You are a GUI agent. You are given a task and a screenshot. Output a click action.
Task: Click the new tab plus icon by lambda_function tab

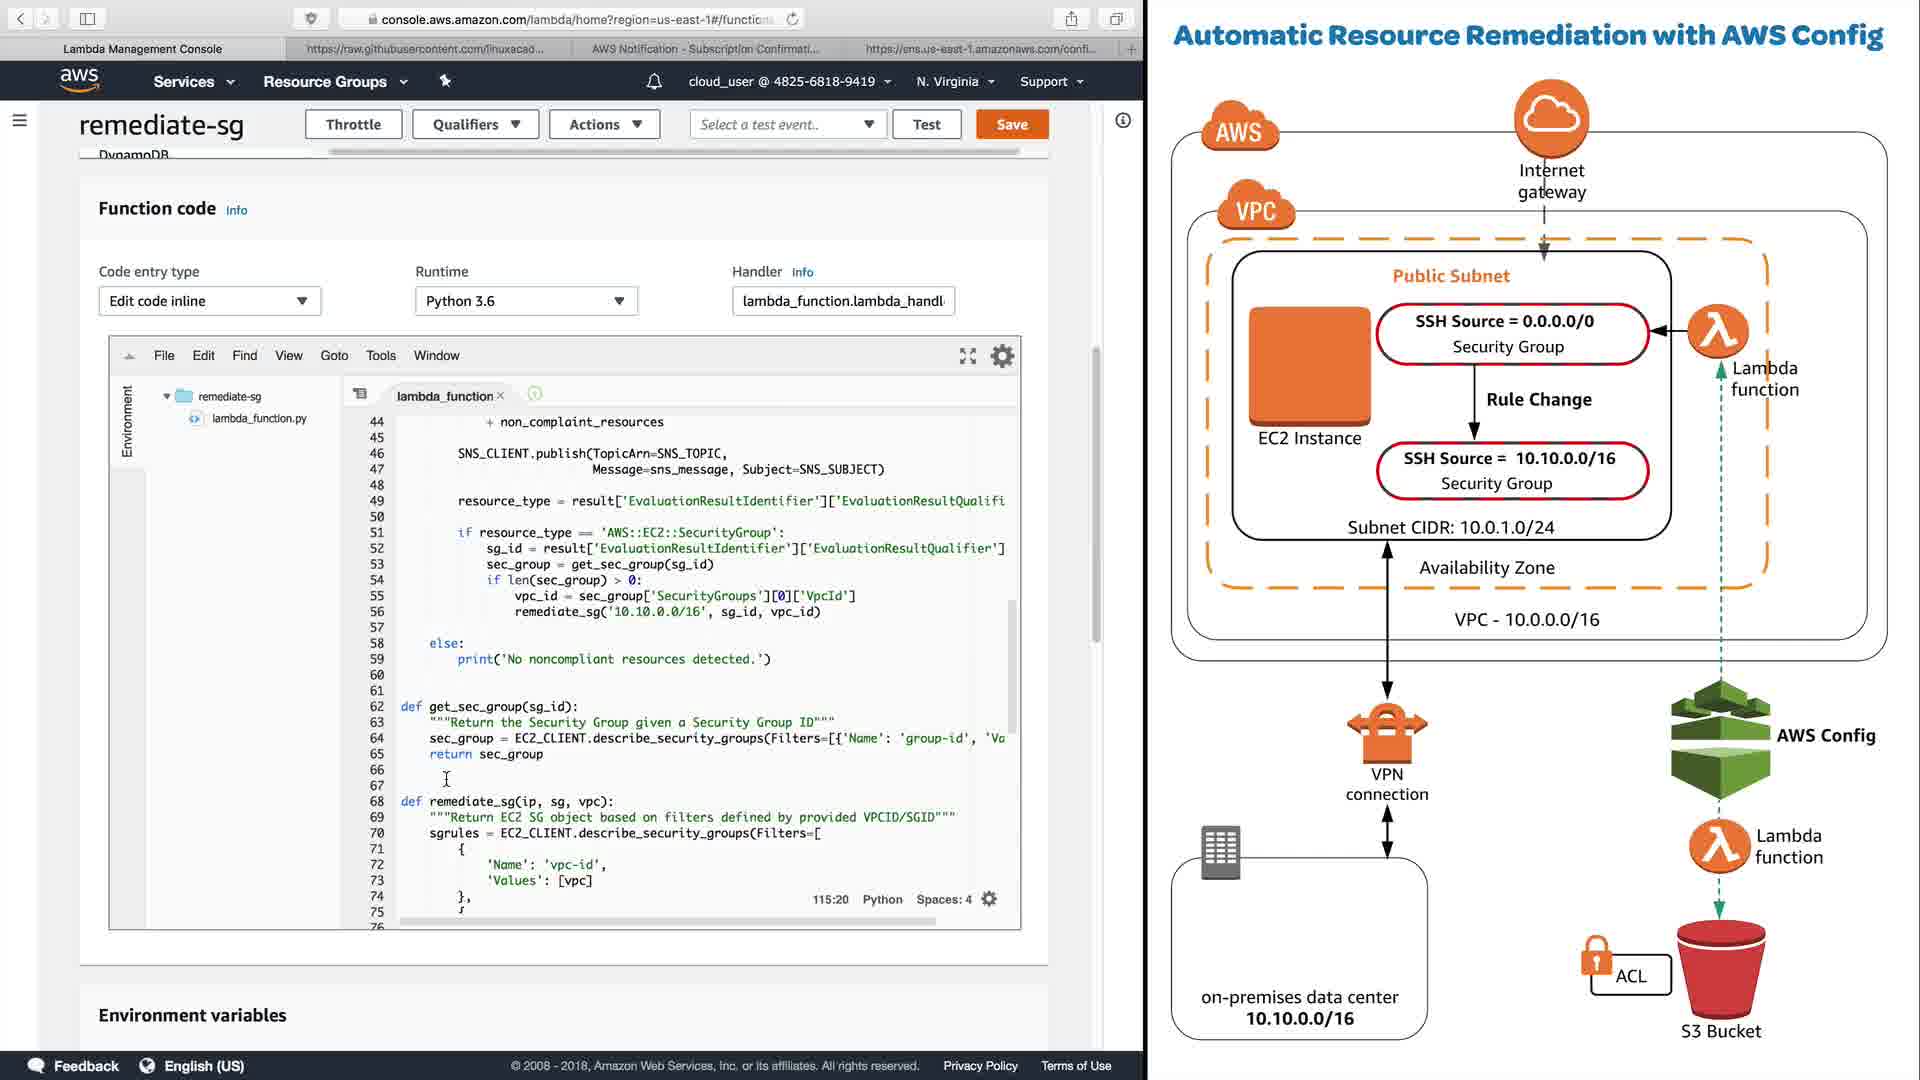[x=534, y=395]
